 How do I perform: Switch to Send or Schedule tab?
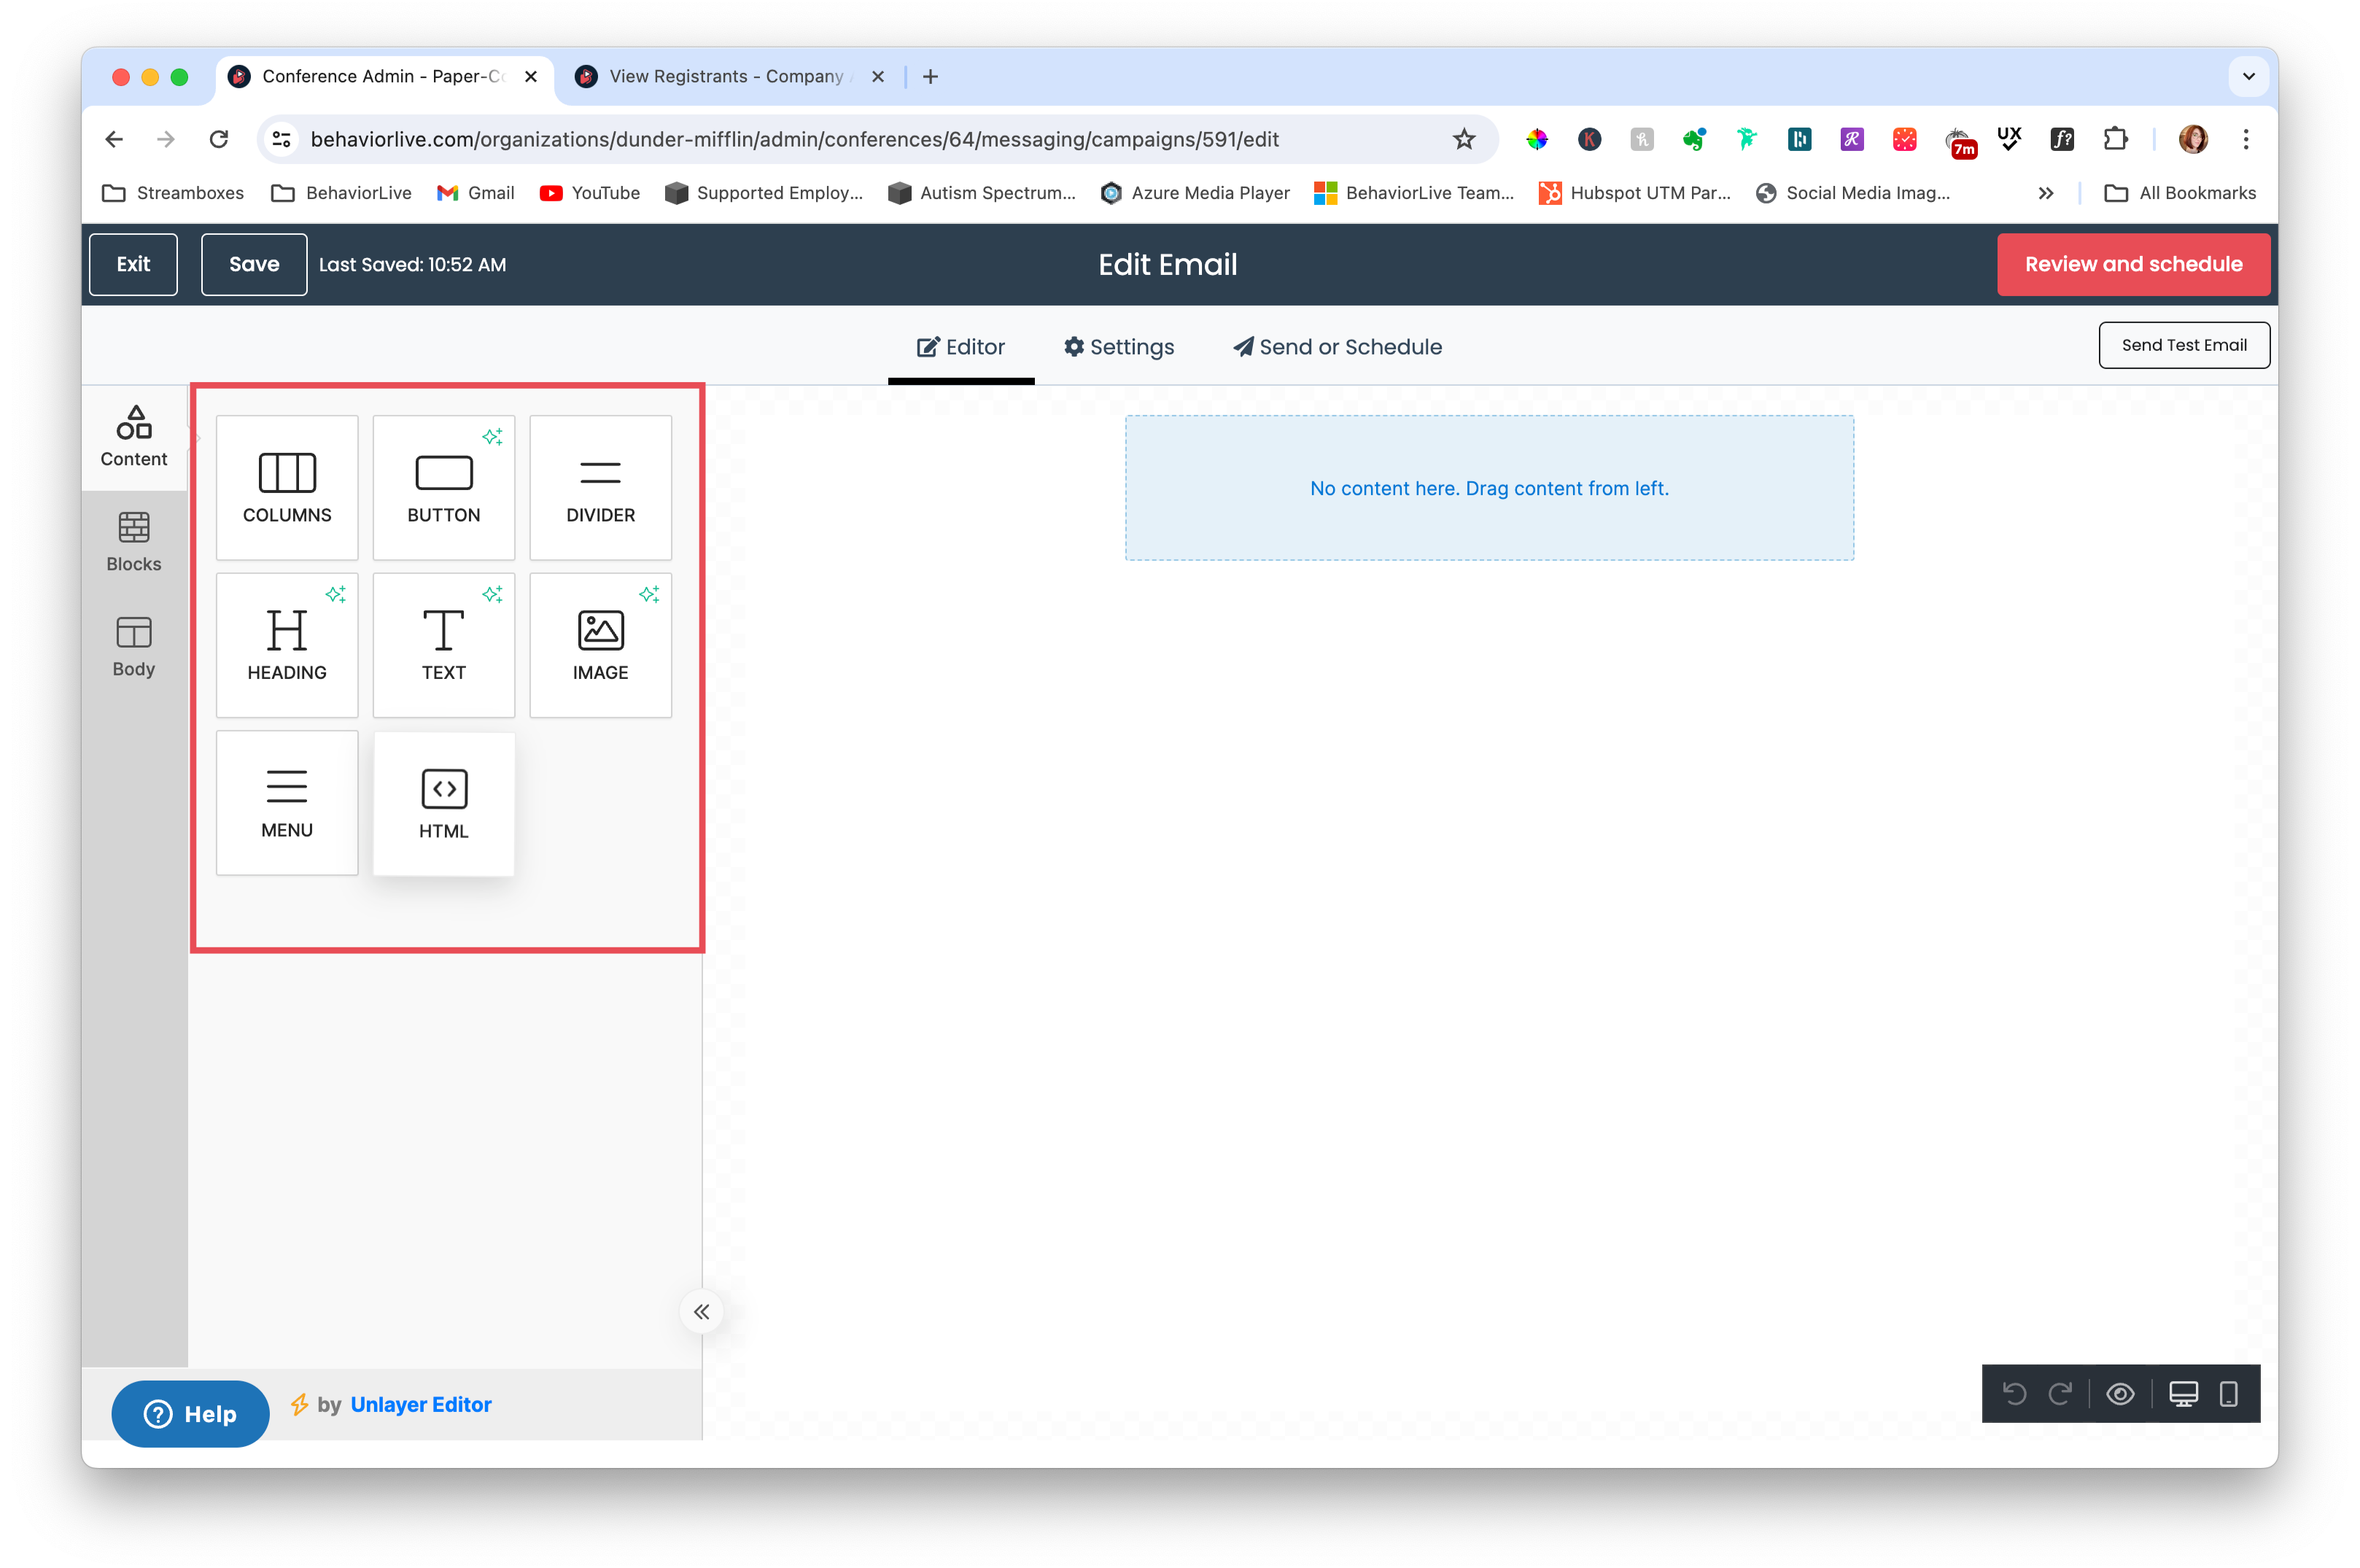click(1337, 347)
